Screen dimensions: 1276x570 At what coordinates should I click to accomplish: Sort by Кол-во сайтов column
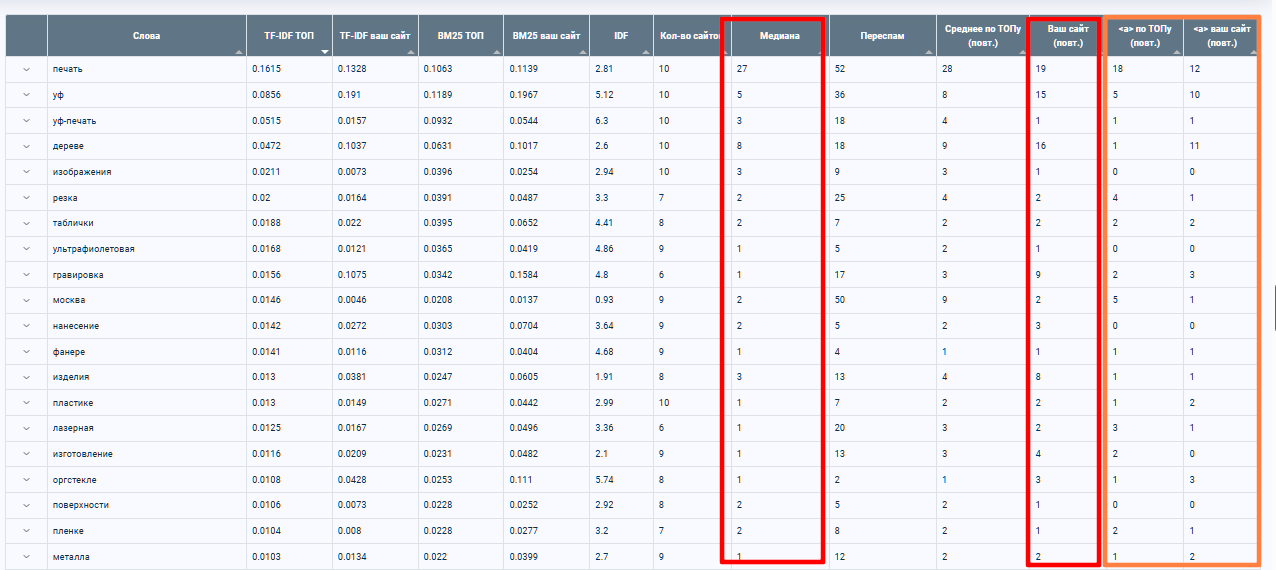(690, 36)
